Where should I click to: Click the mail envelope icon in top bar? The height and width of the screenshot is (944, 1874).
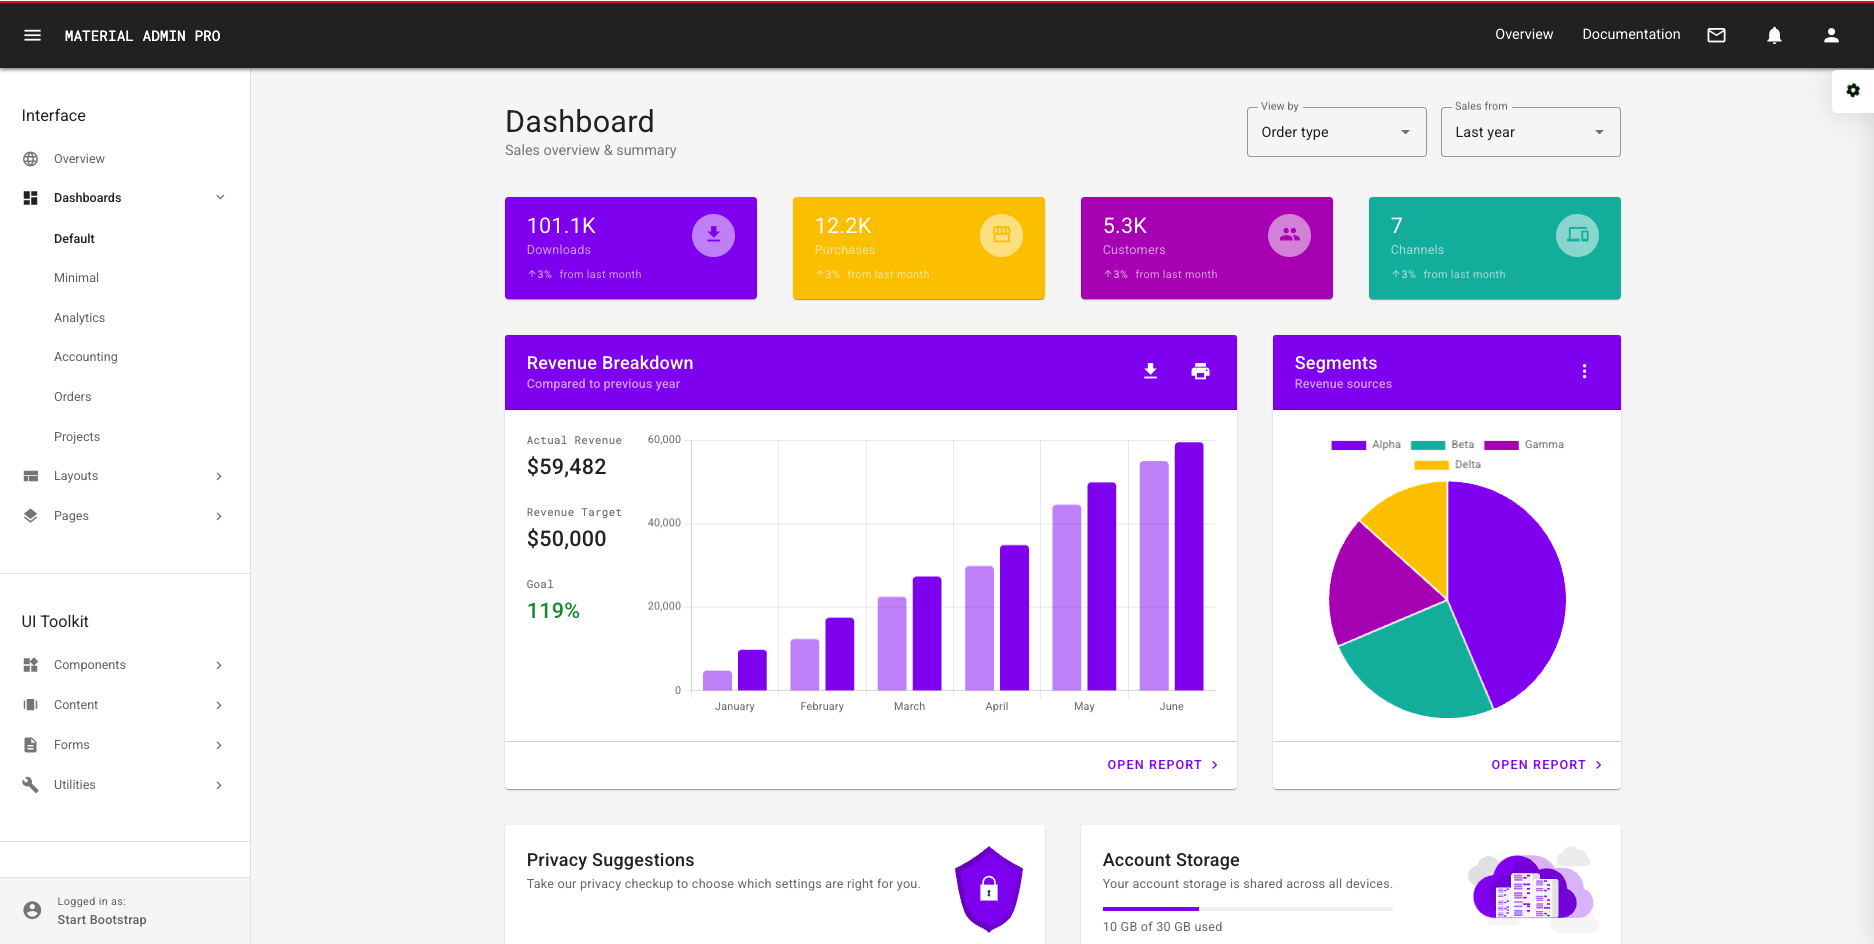[x=1716, y=35]
